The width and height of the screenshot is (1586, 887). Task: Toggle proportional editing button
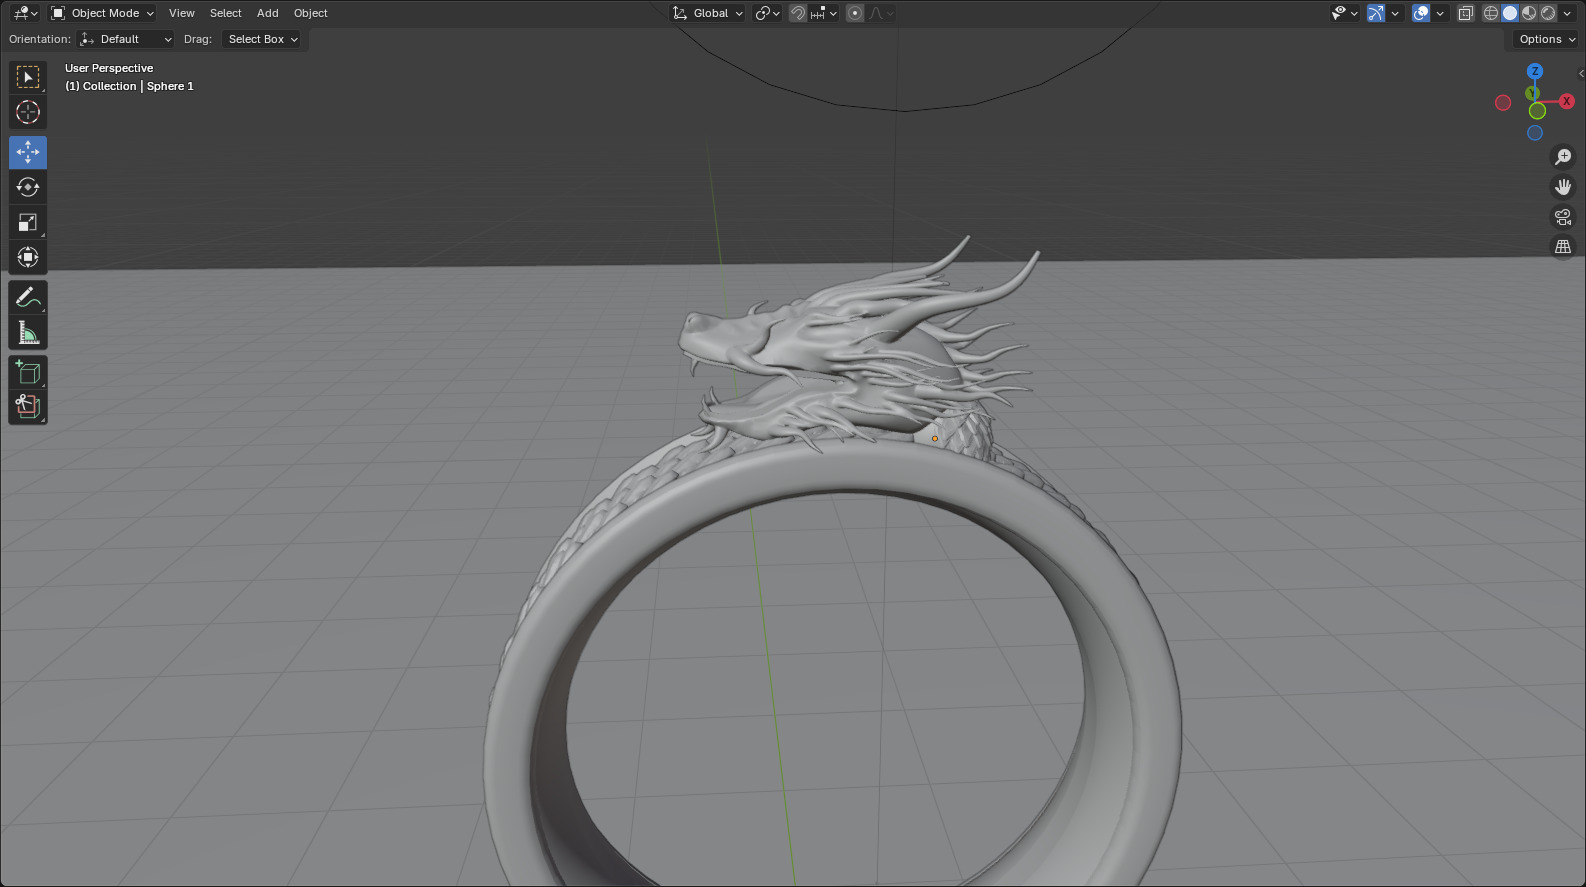(855, 13)
